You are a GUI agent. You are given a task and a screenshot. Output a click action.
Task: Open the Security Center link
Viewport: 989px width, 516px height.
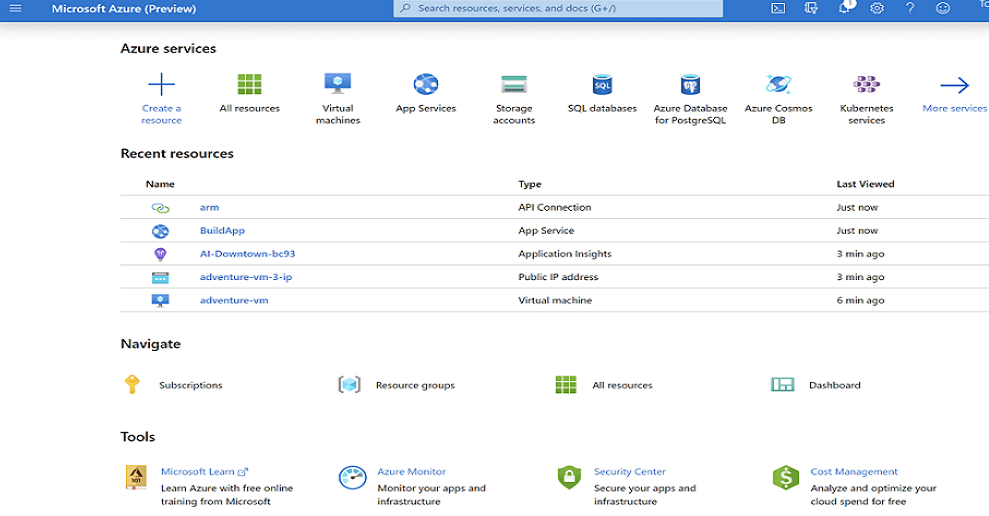(x=629, y=471)
